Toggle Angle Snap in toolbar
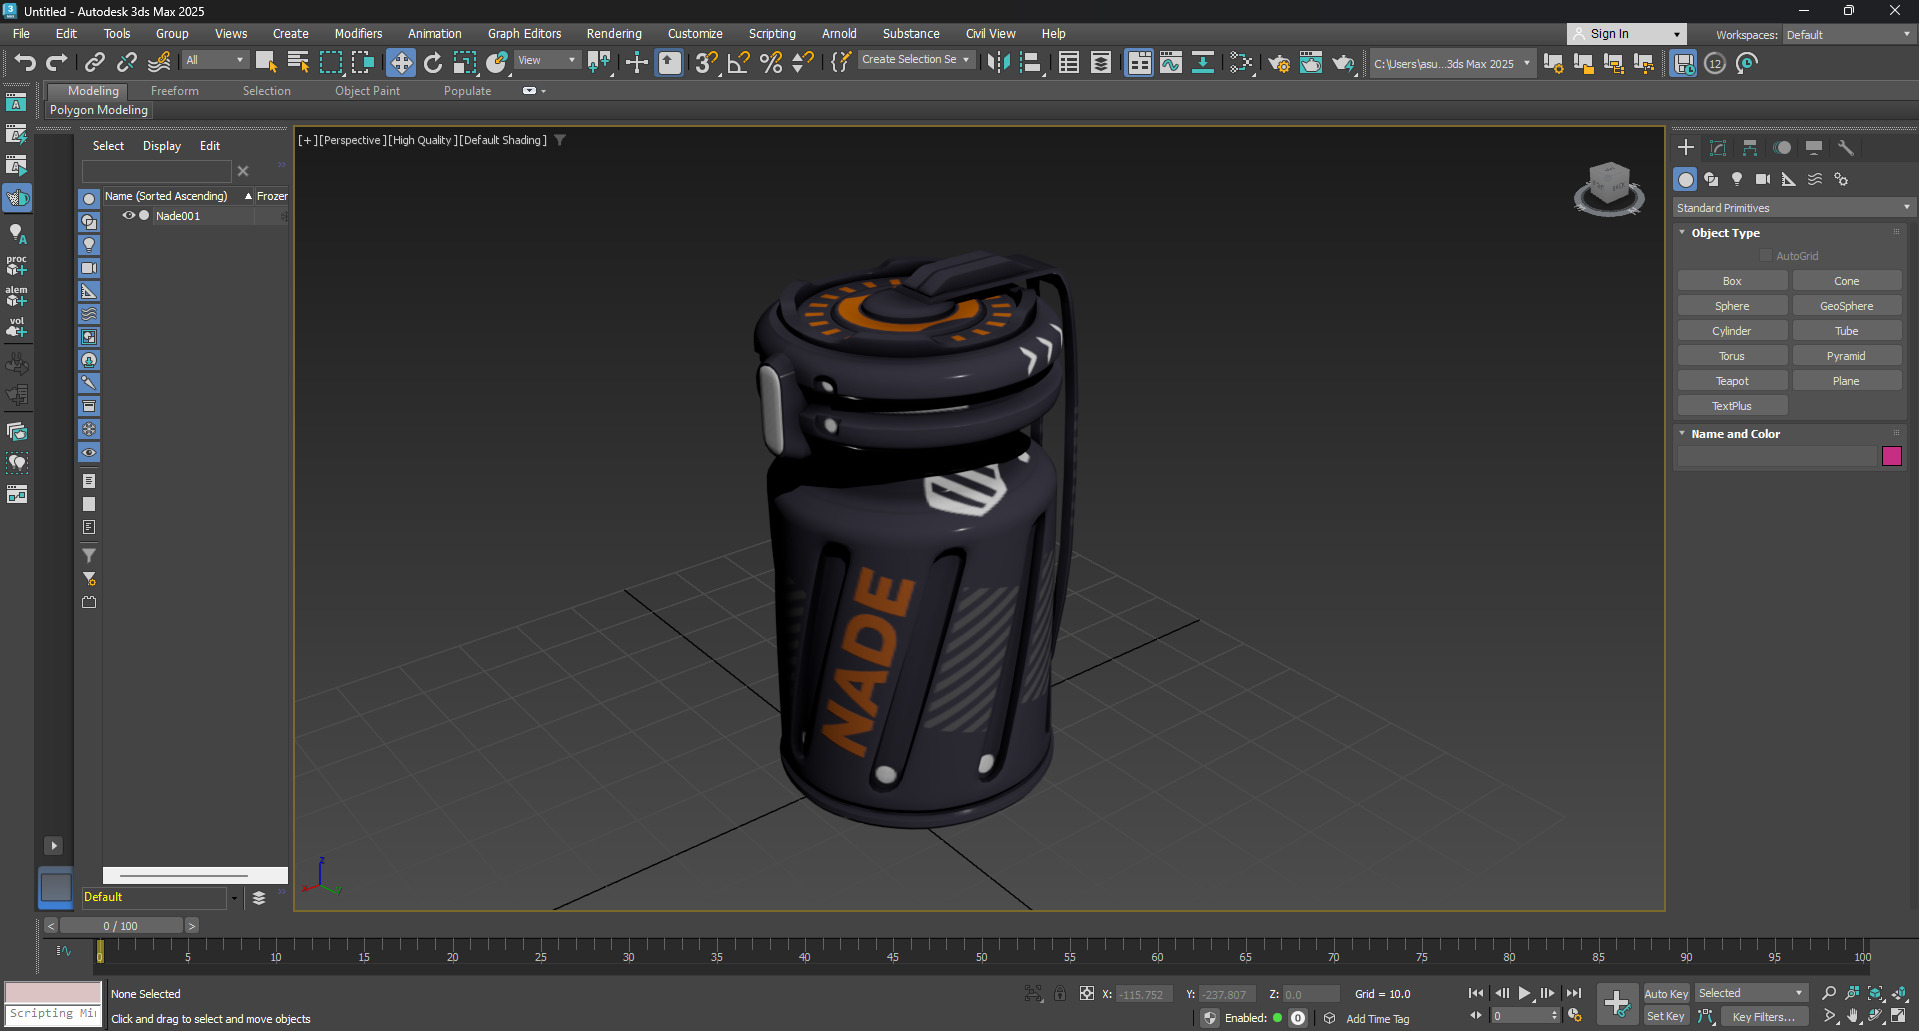1919x1031 pixels. pos(739,63)
